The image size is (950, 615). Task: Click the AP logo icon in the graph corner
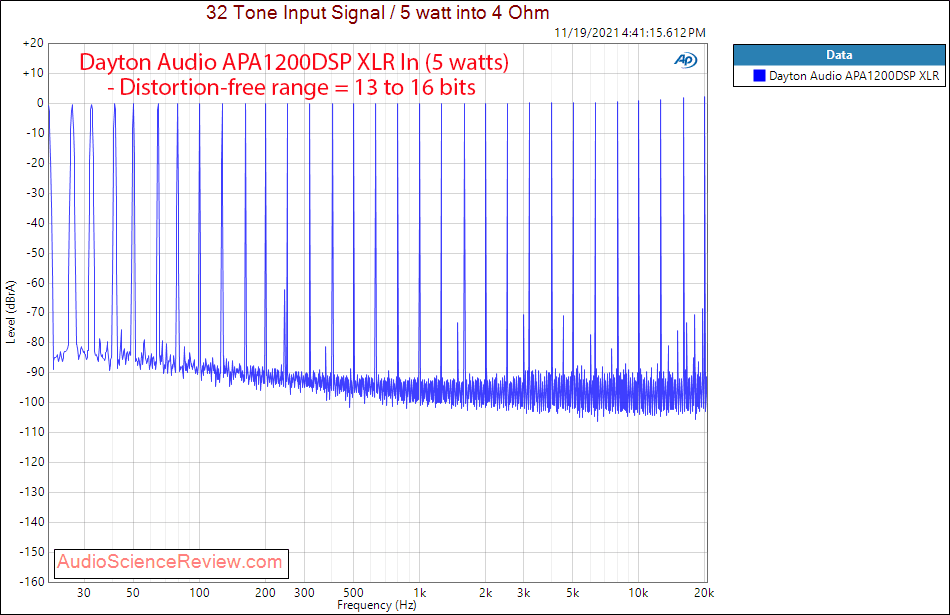pyautogui.click(x=686, y=60)
